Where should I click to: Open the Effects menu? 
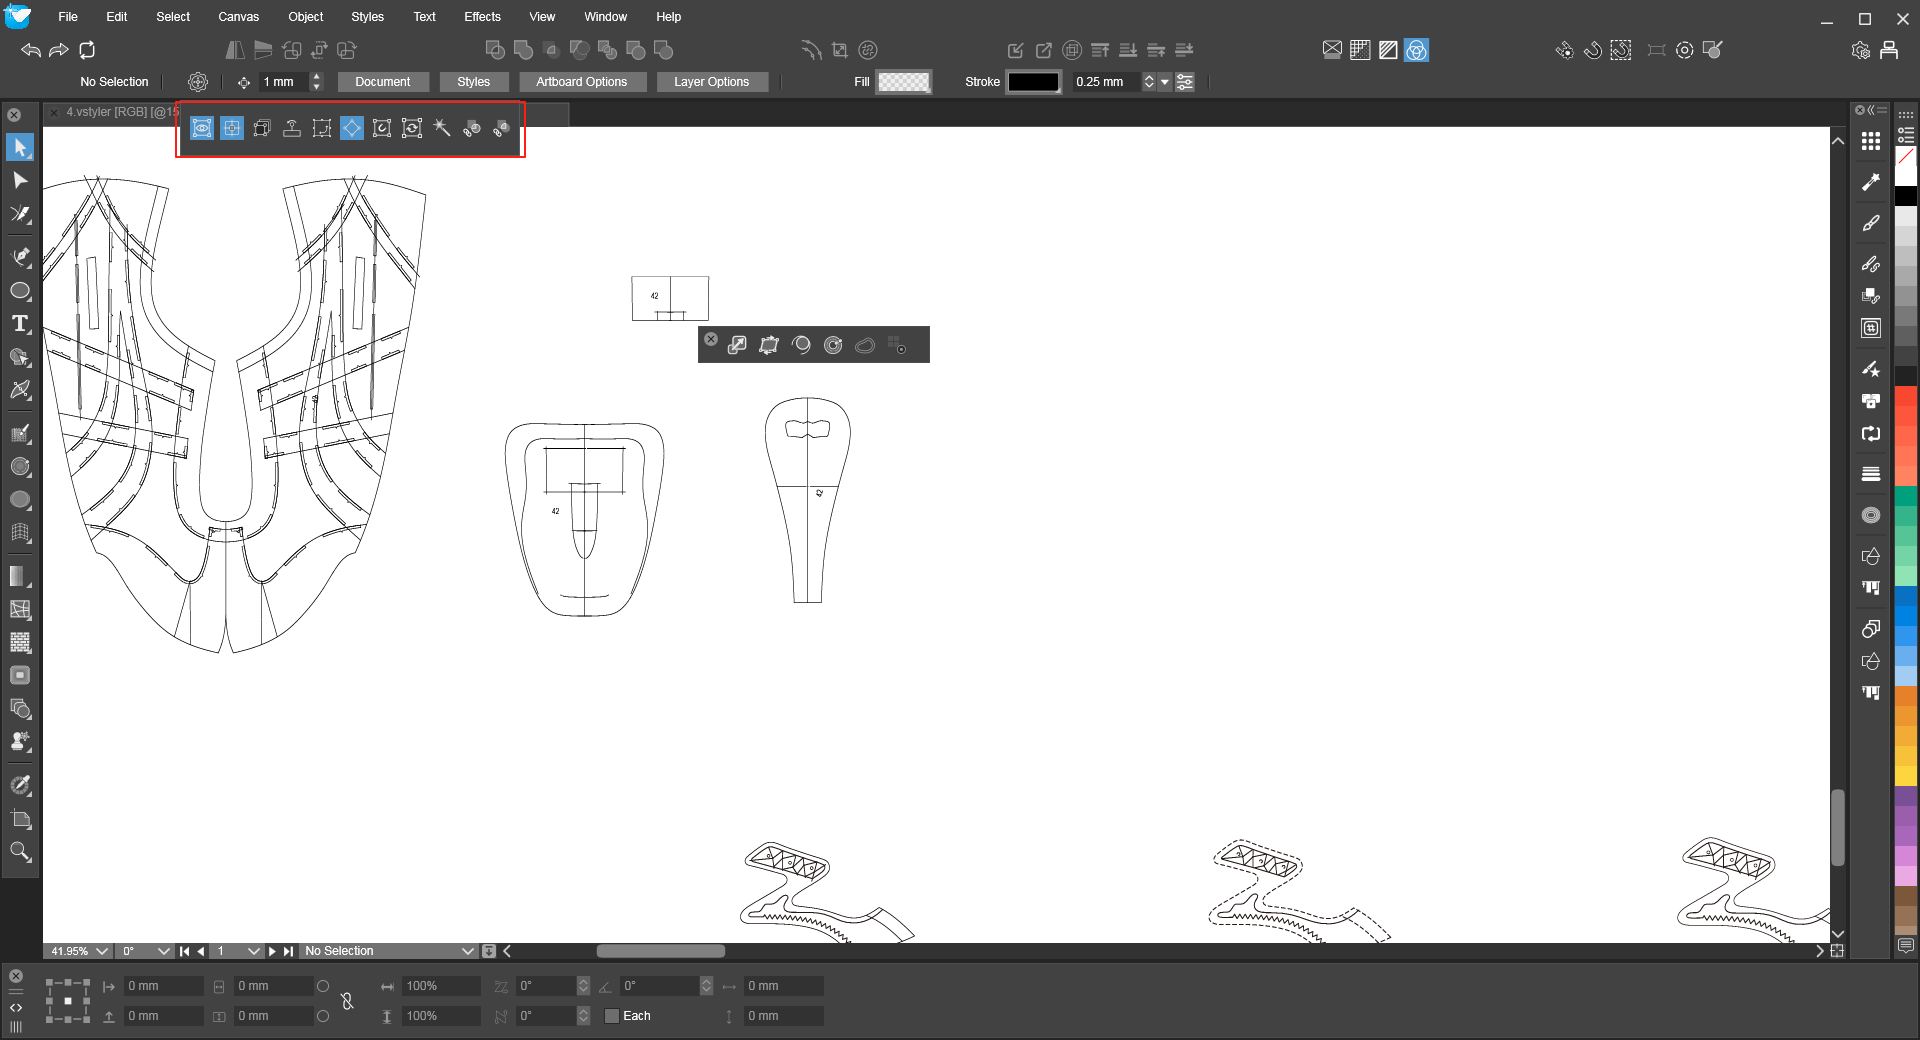(482, 17)
